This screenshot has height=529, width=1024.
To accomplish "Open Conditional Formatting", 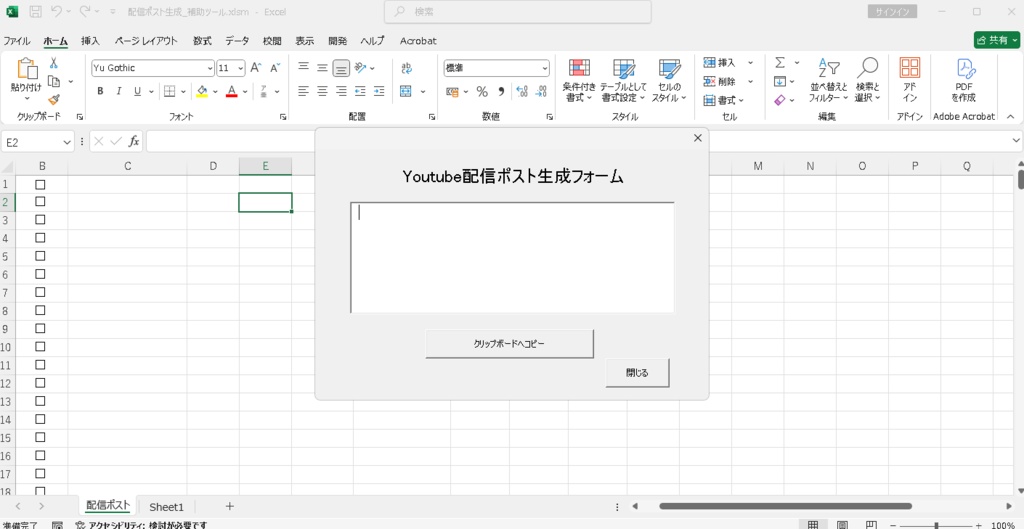I will pyautogui.click(x=579, y=80).
